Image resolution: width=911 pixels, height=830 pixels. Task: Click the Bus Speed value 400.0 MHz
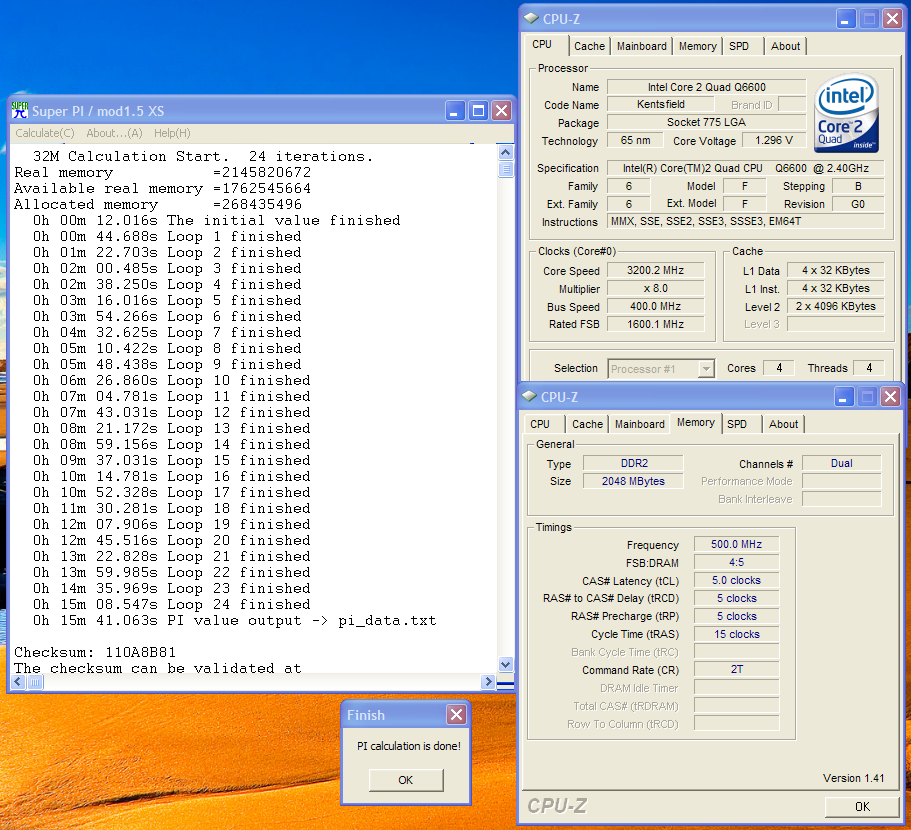coord(655,307)
